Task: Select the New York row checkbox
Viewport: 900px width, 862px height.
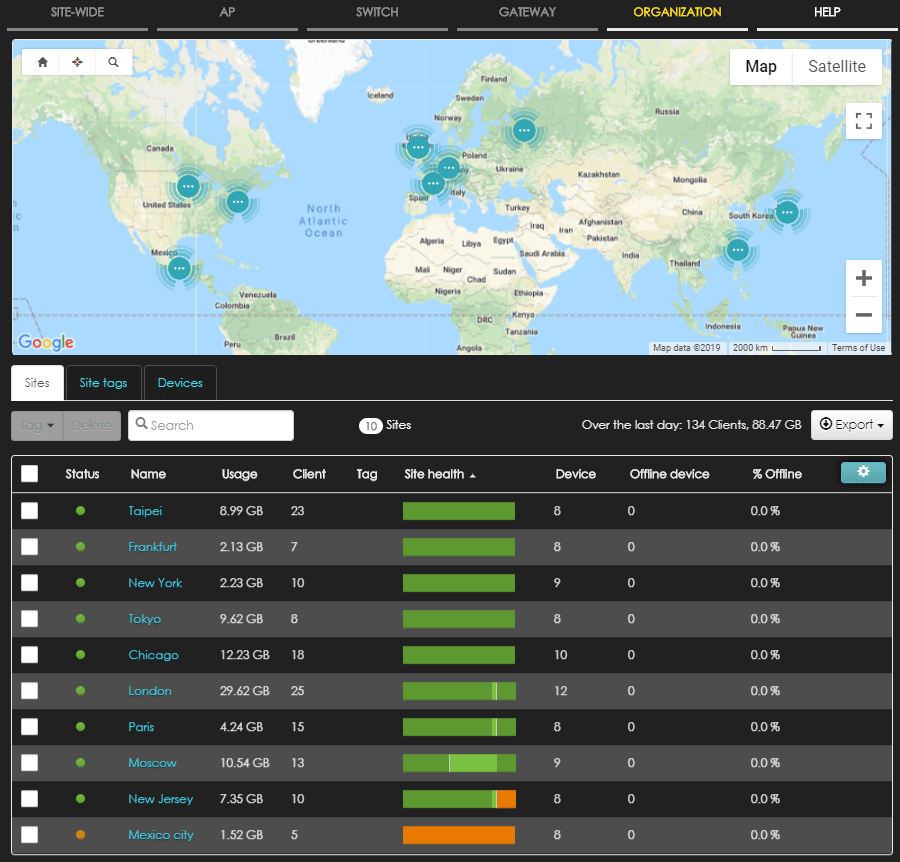Action: coord(29,583)
